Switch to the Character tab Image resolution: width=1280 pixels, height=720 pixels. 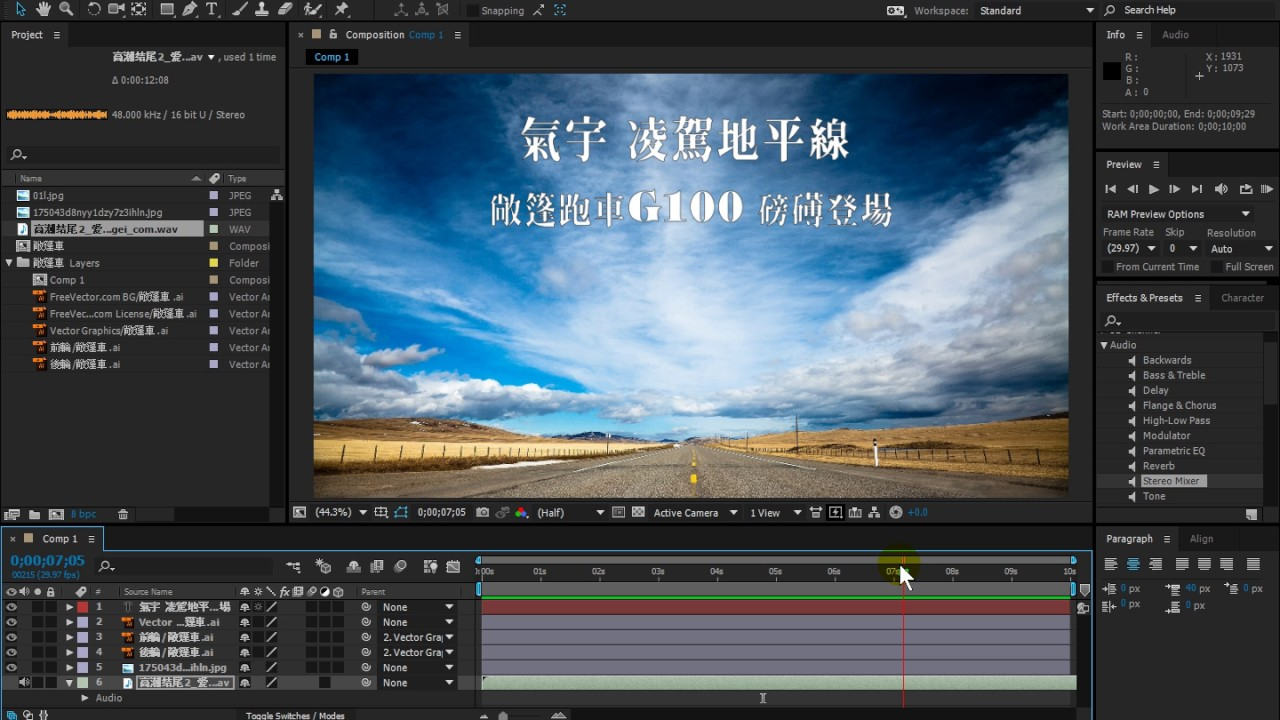click(1242, 297)
